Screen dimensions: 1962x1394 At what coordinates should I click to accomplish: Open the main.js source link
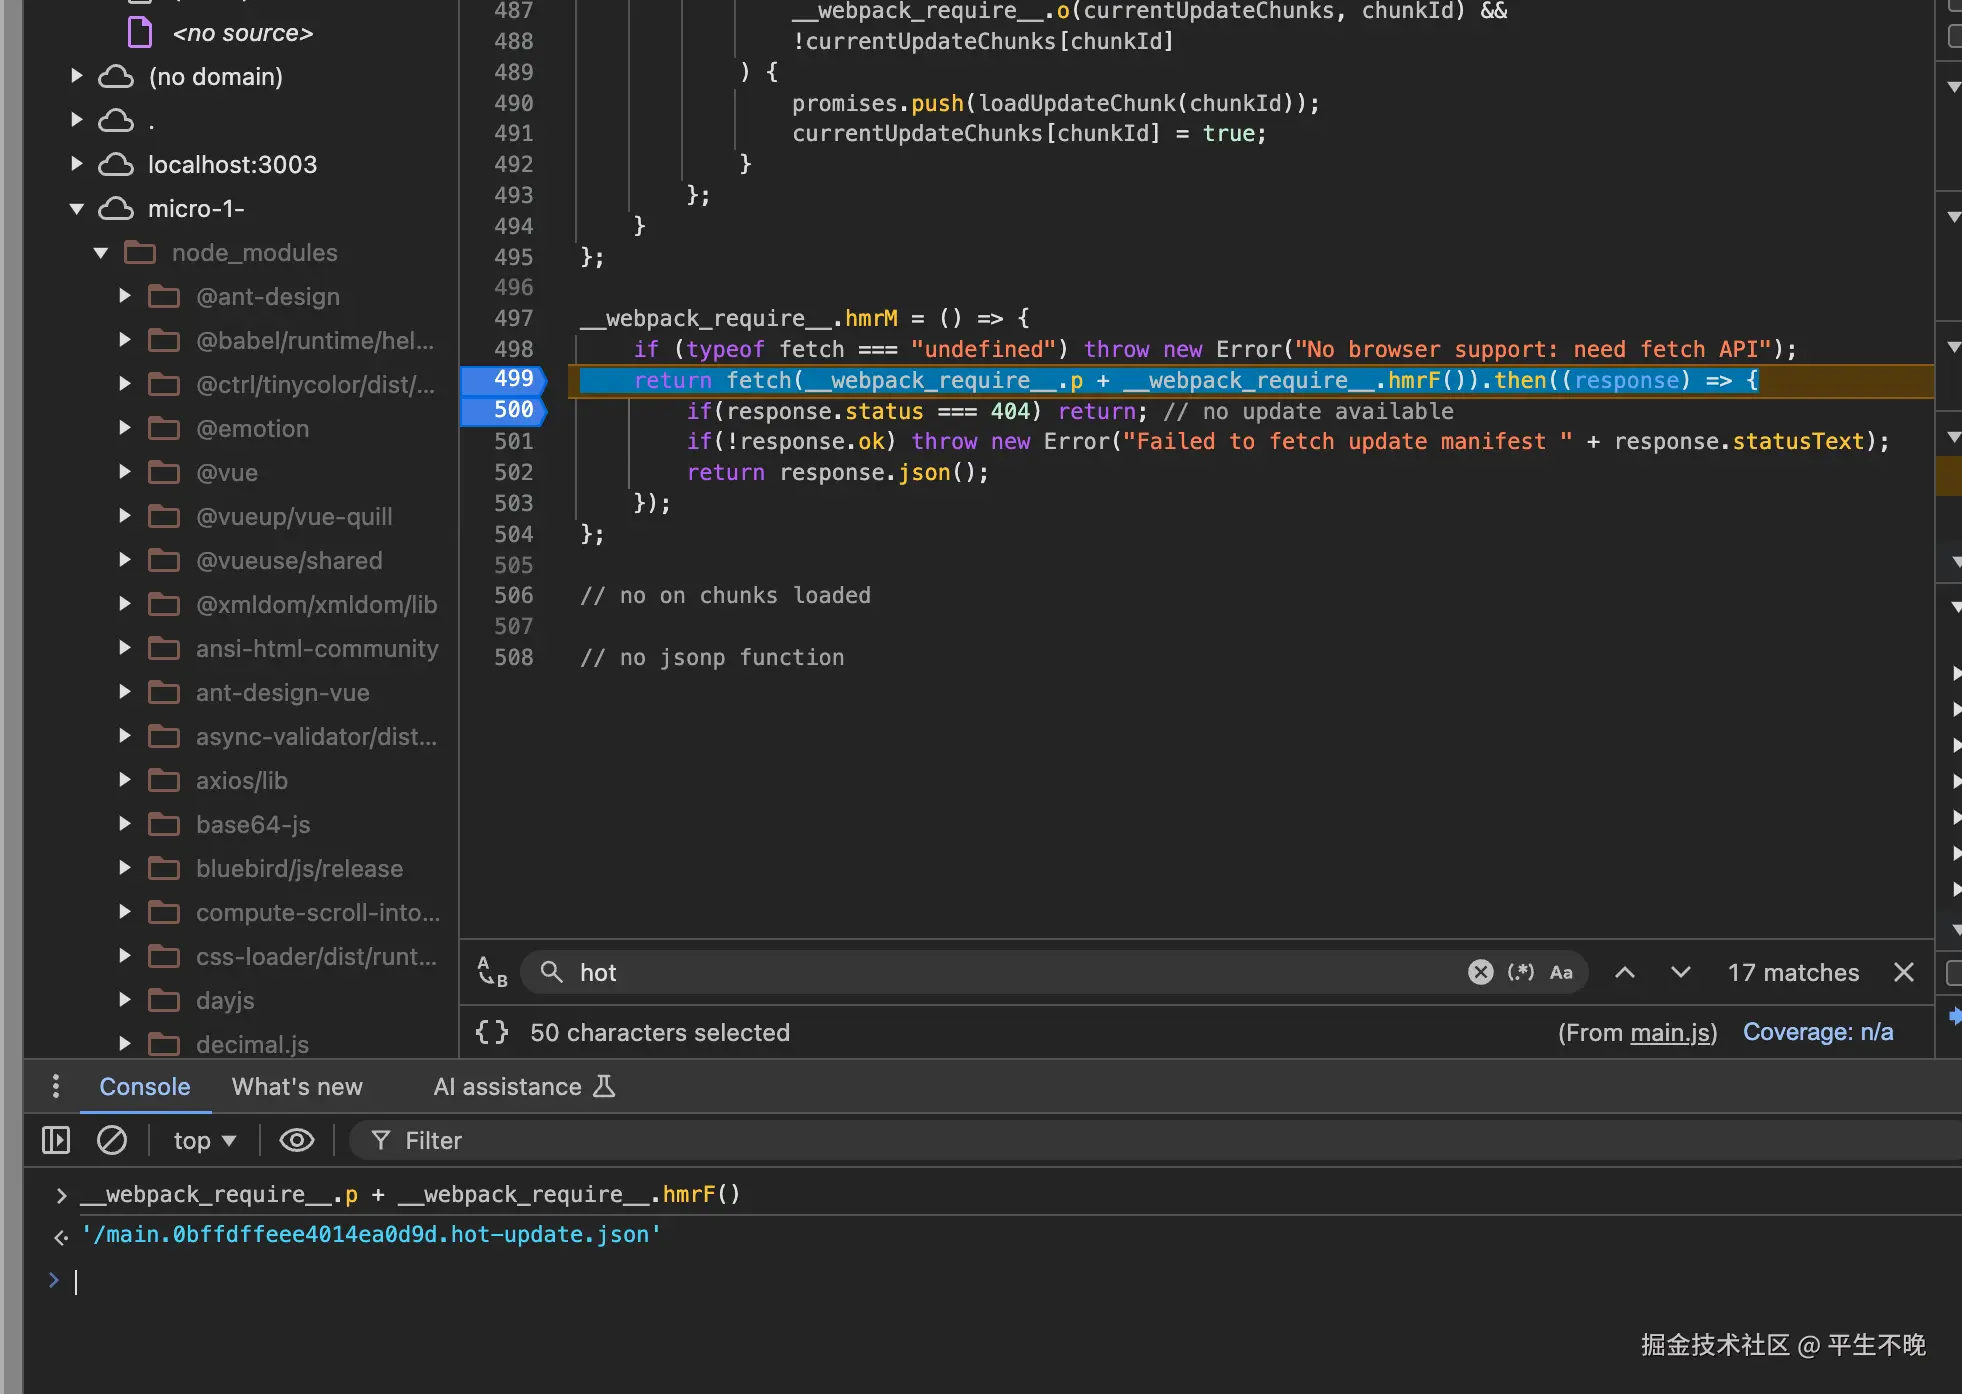coord(1670,1032)
